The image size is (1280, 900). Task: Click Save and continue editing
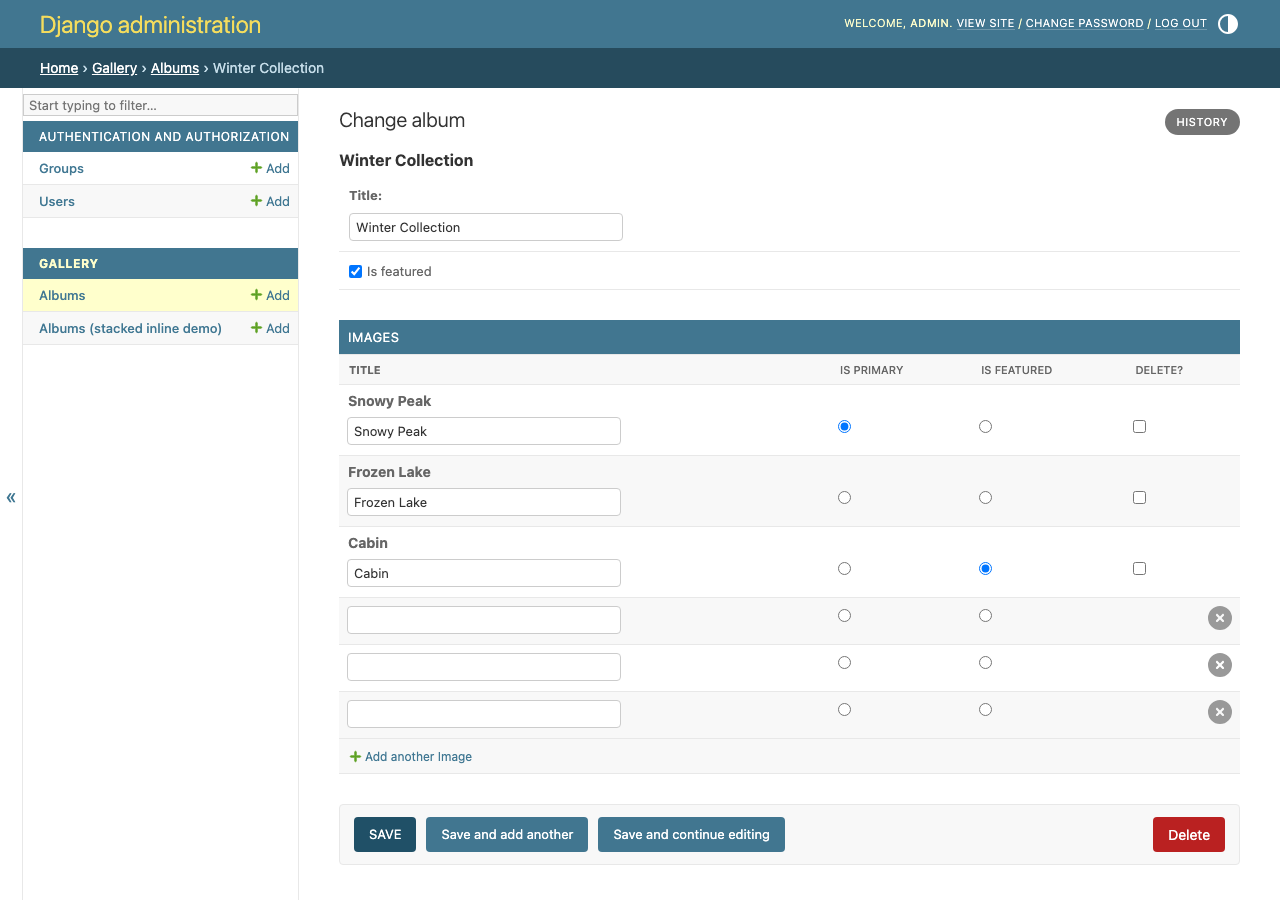click(691, 834)
